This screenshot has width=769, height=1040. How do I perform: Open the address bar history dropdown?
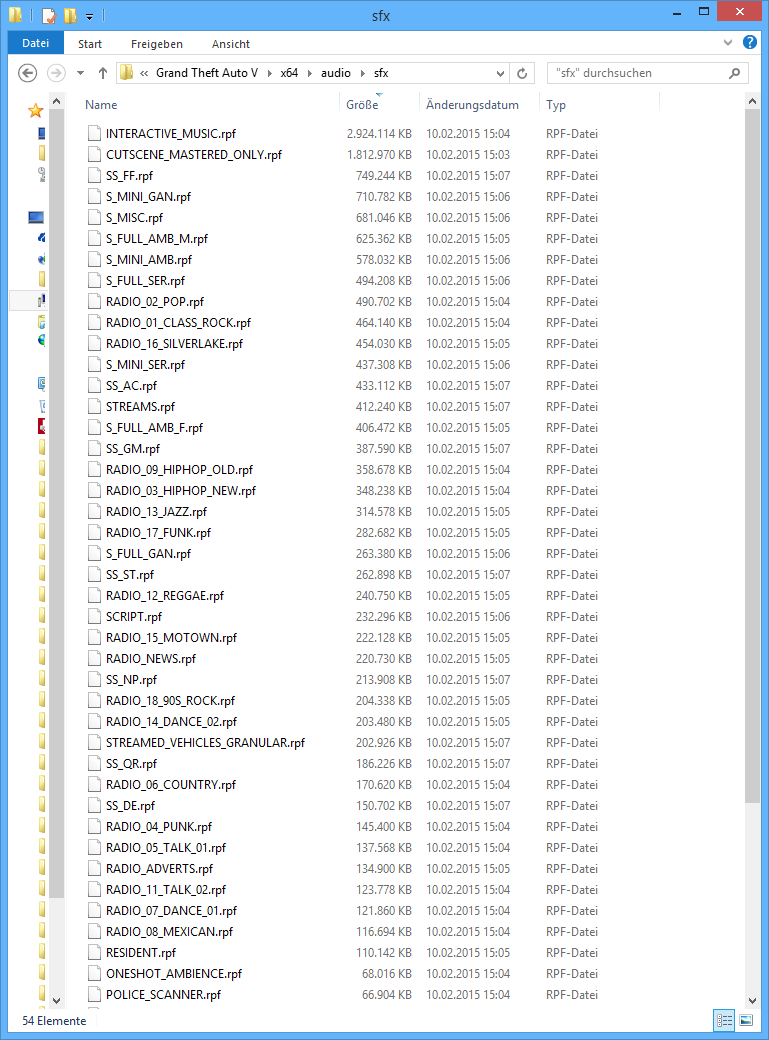point(501,73)
